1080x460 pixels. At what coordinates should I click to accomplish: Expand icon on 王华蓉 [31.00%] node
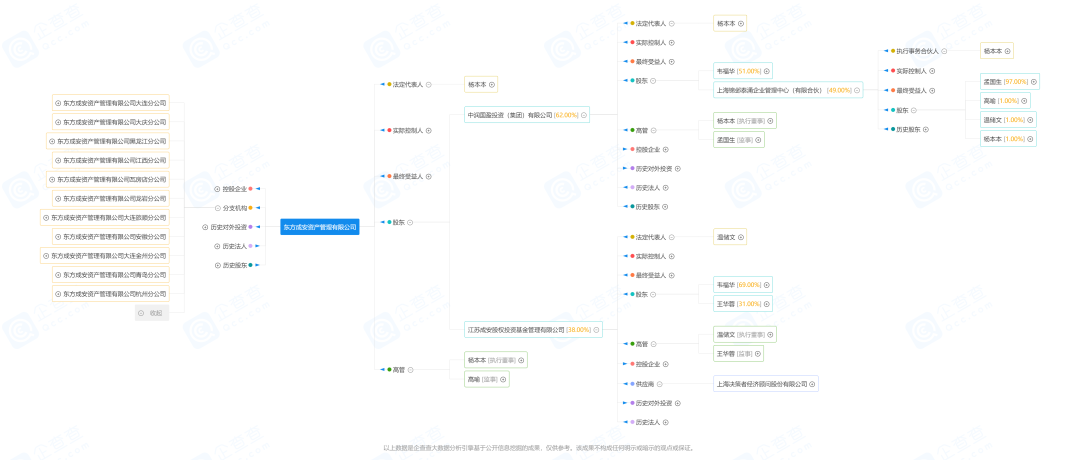(x=766, y=304)
